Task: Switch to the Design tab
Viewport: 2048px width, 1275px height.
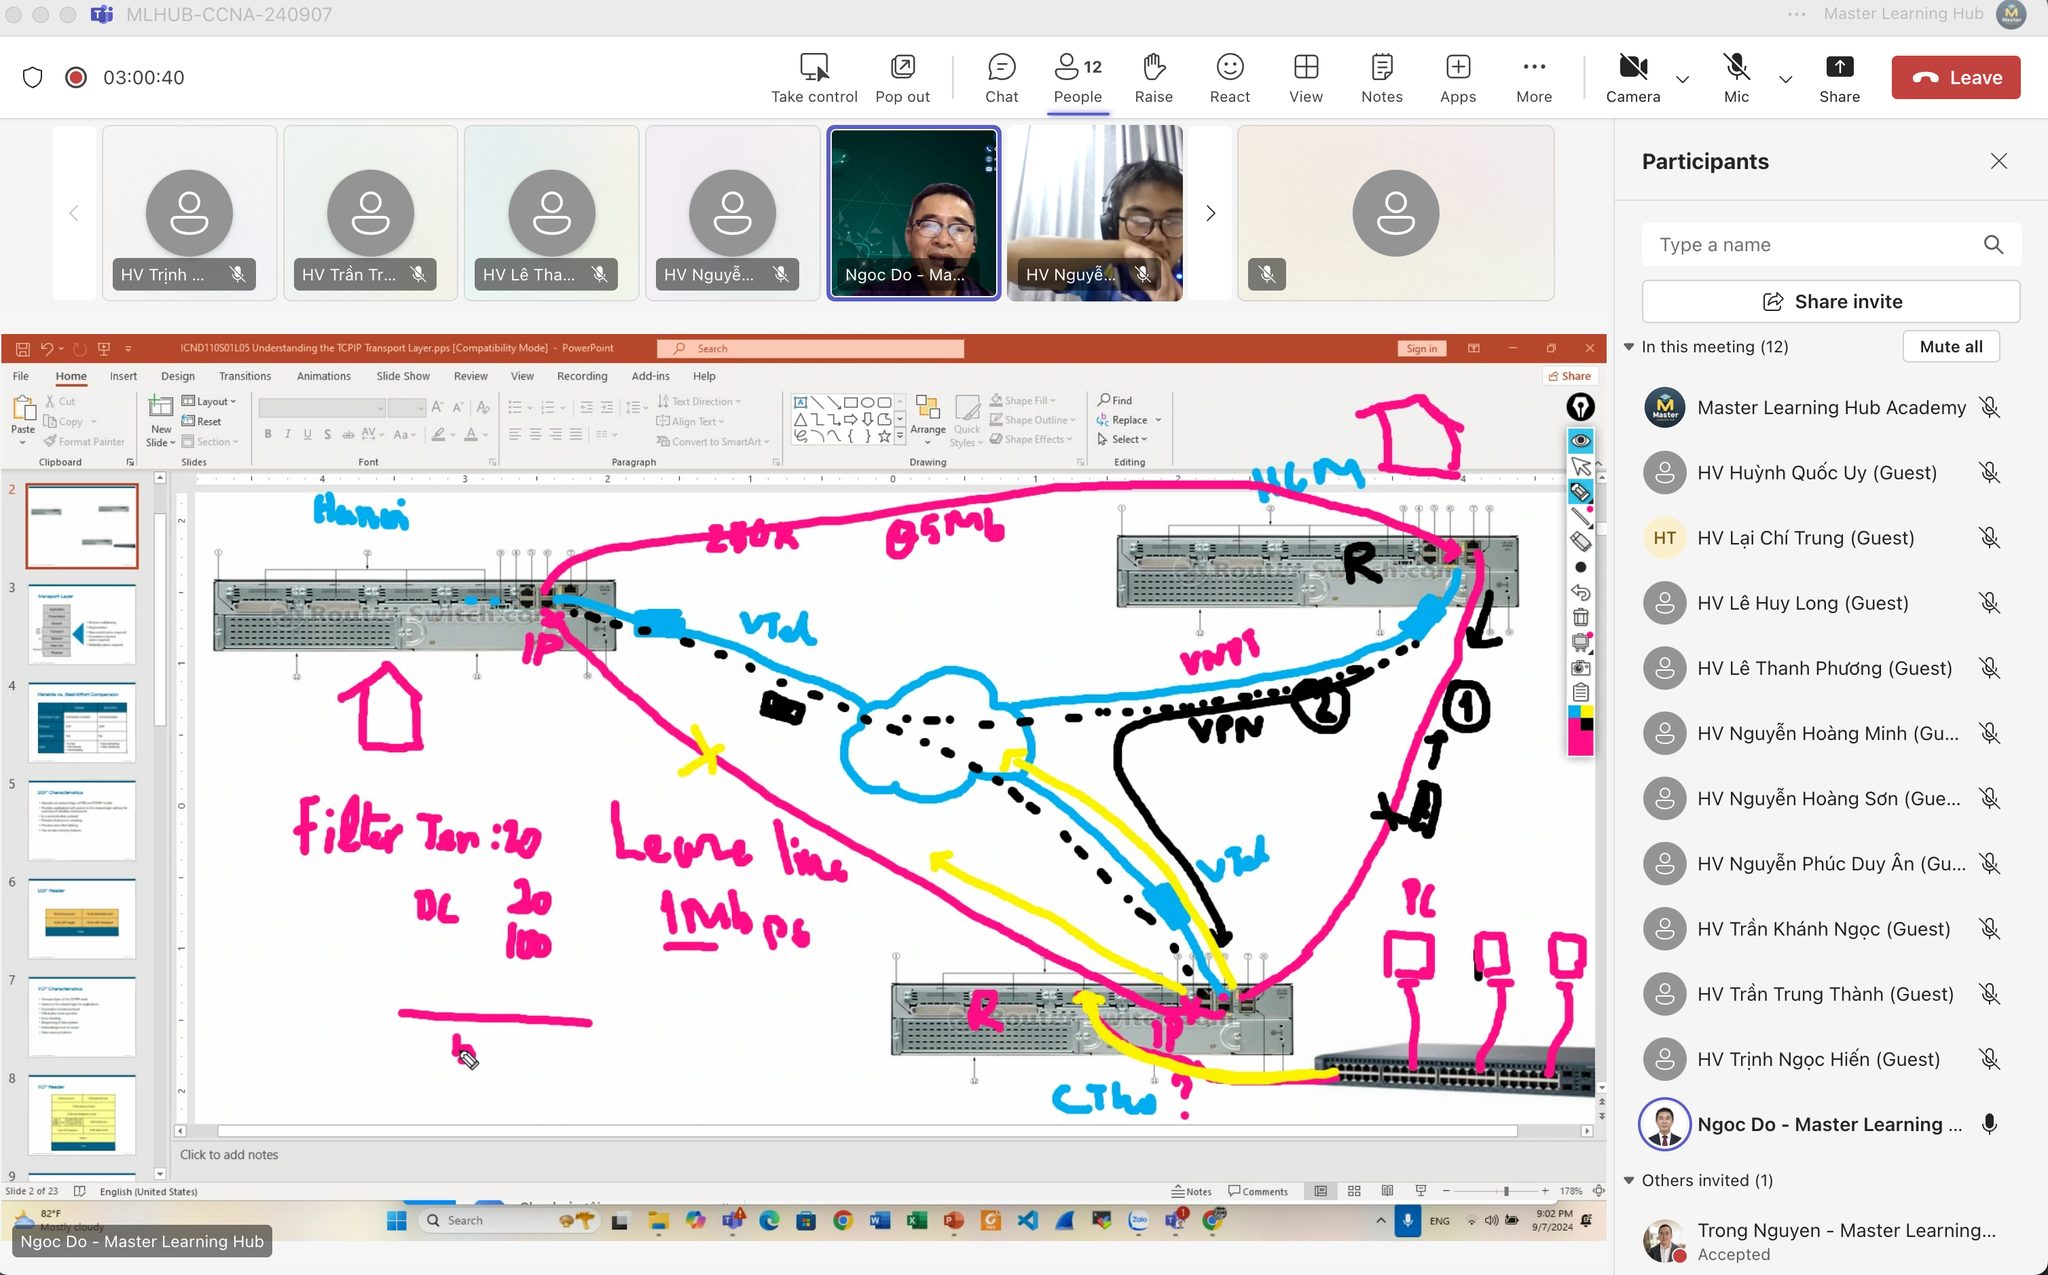Action: click(178, 376)
